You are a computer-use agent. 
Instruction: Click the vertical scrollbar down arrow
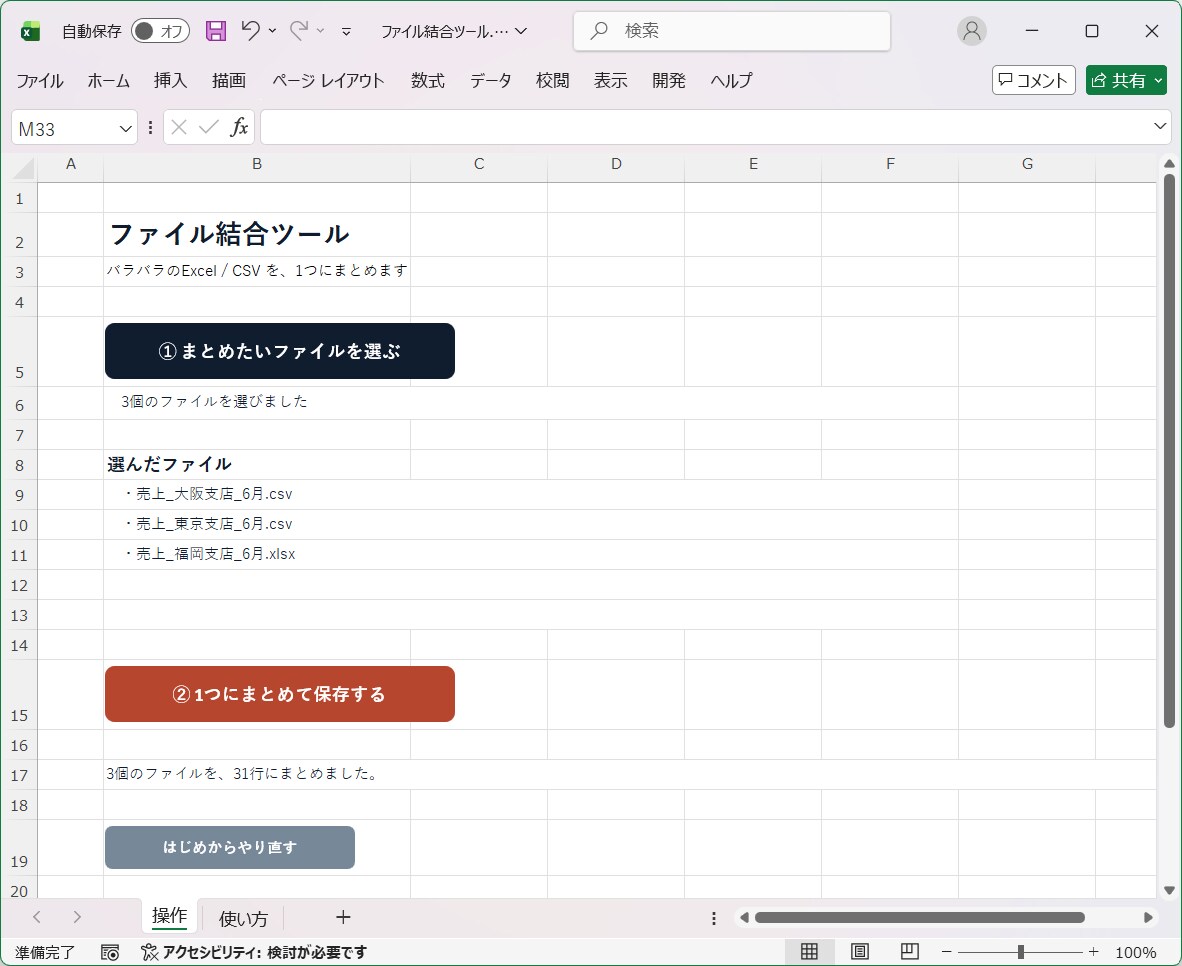click(1169, 890)
